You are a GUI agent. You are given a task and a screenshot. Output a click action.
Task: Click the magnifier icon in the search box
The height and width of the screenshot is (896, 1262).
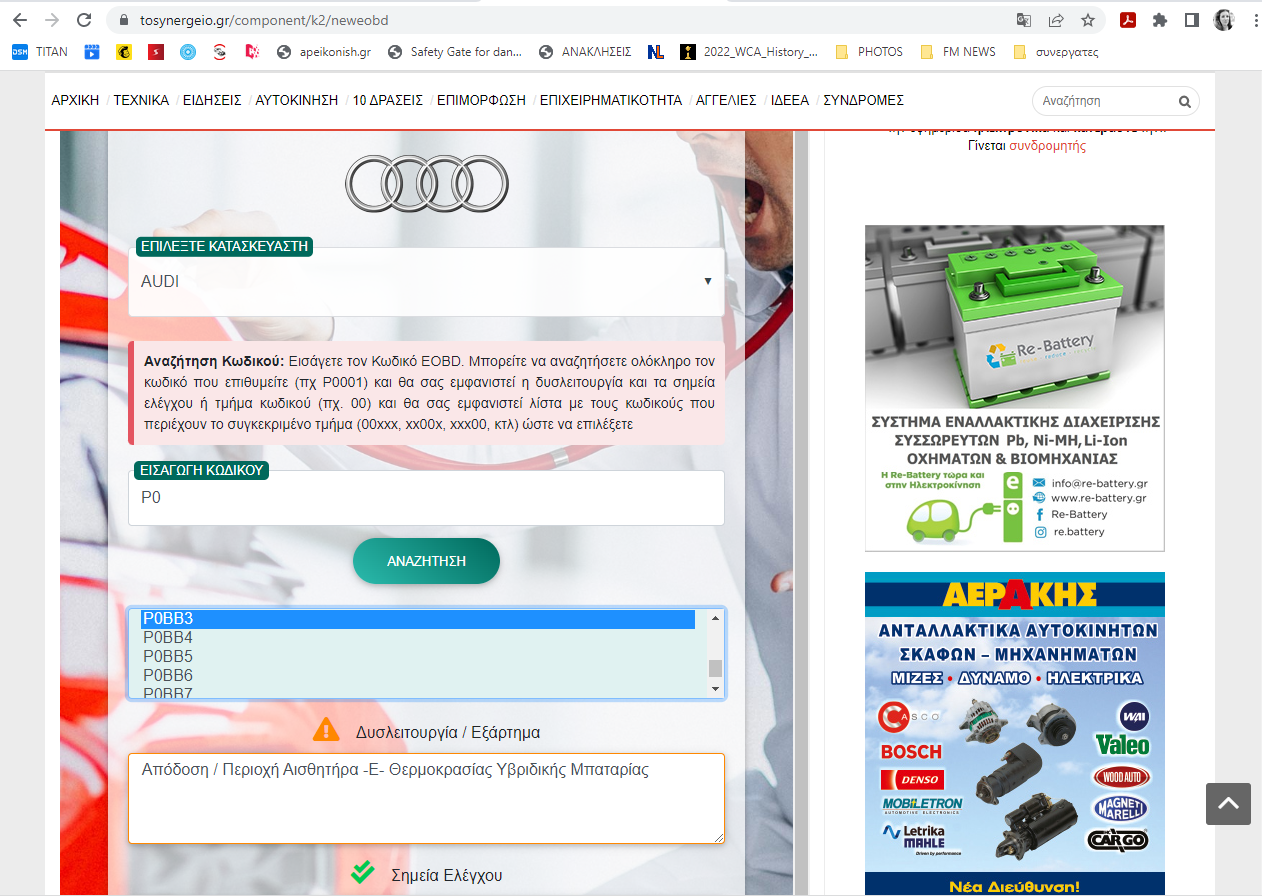coord(1185,102)
